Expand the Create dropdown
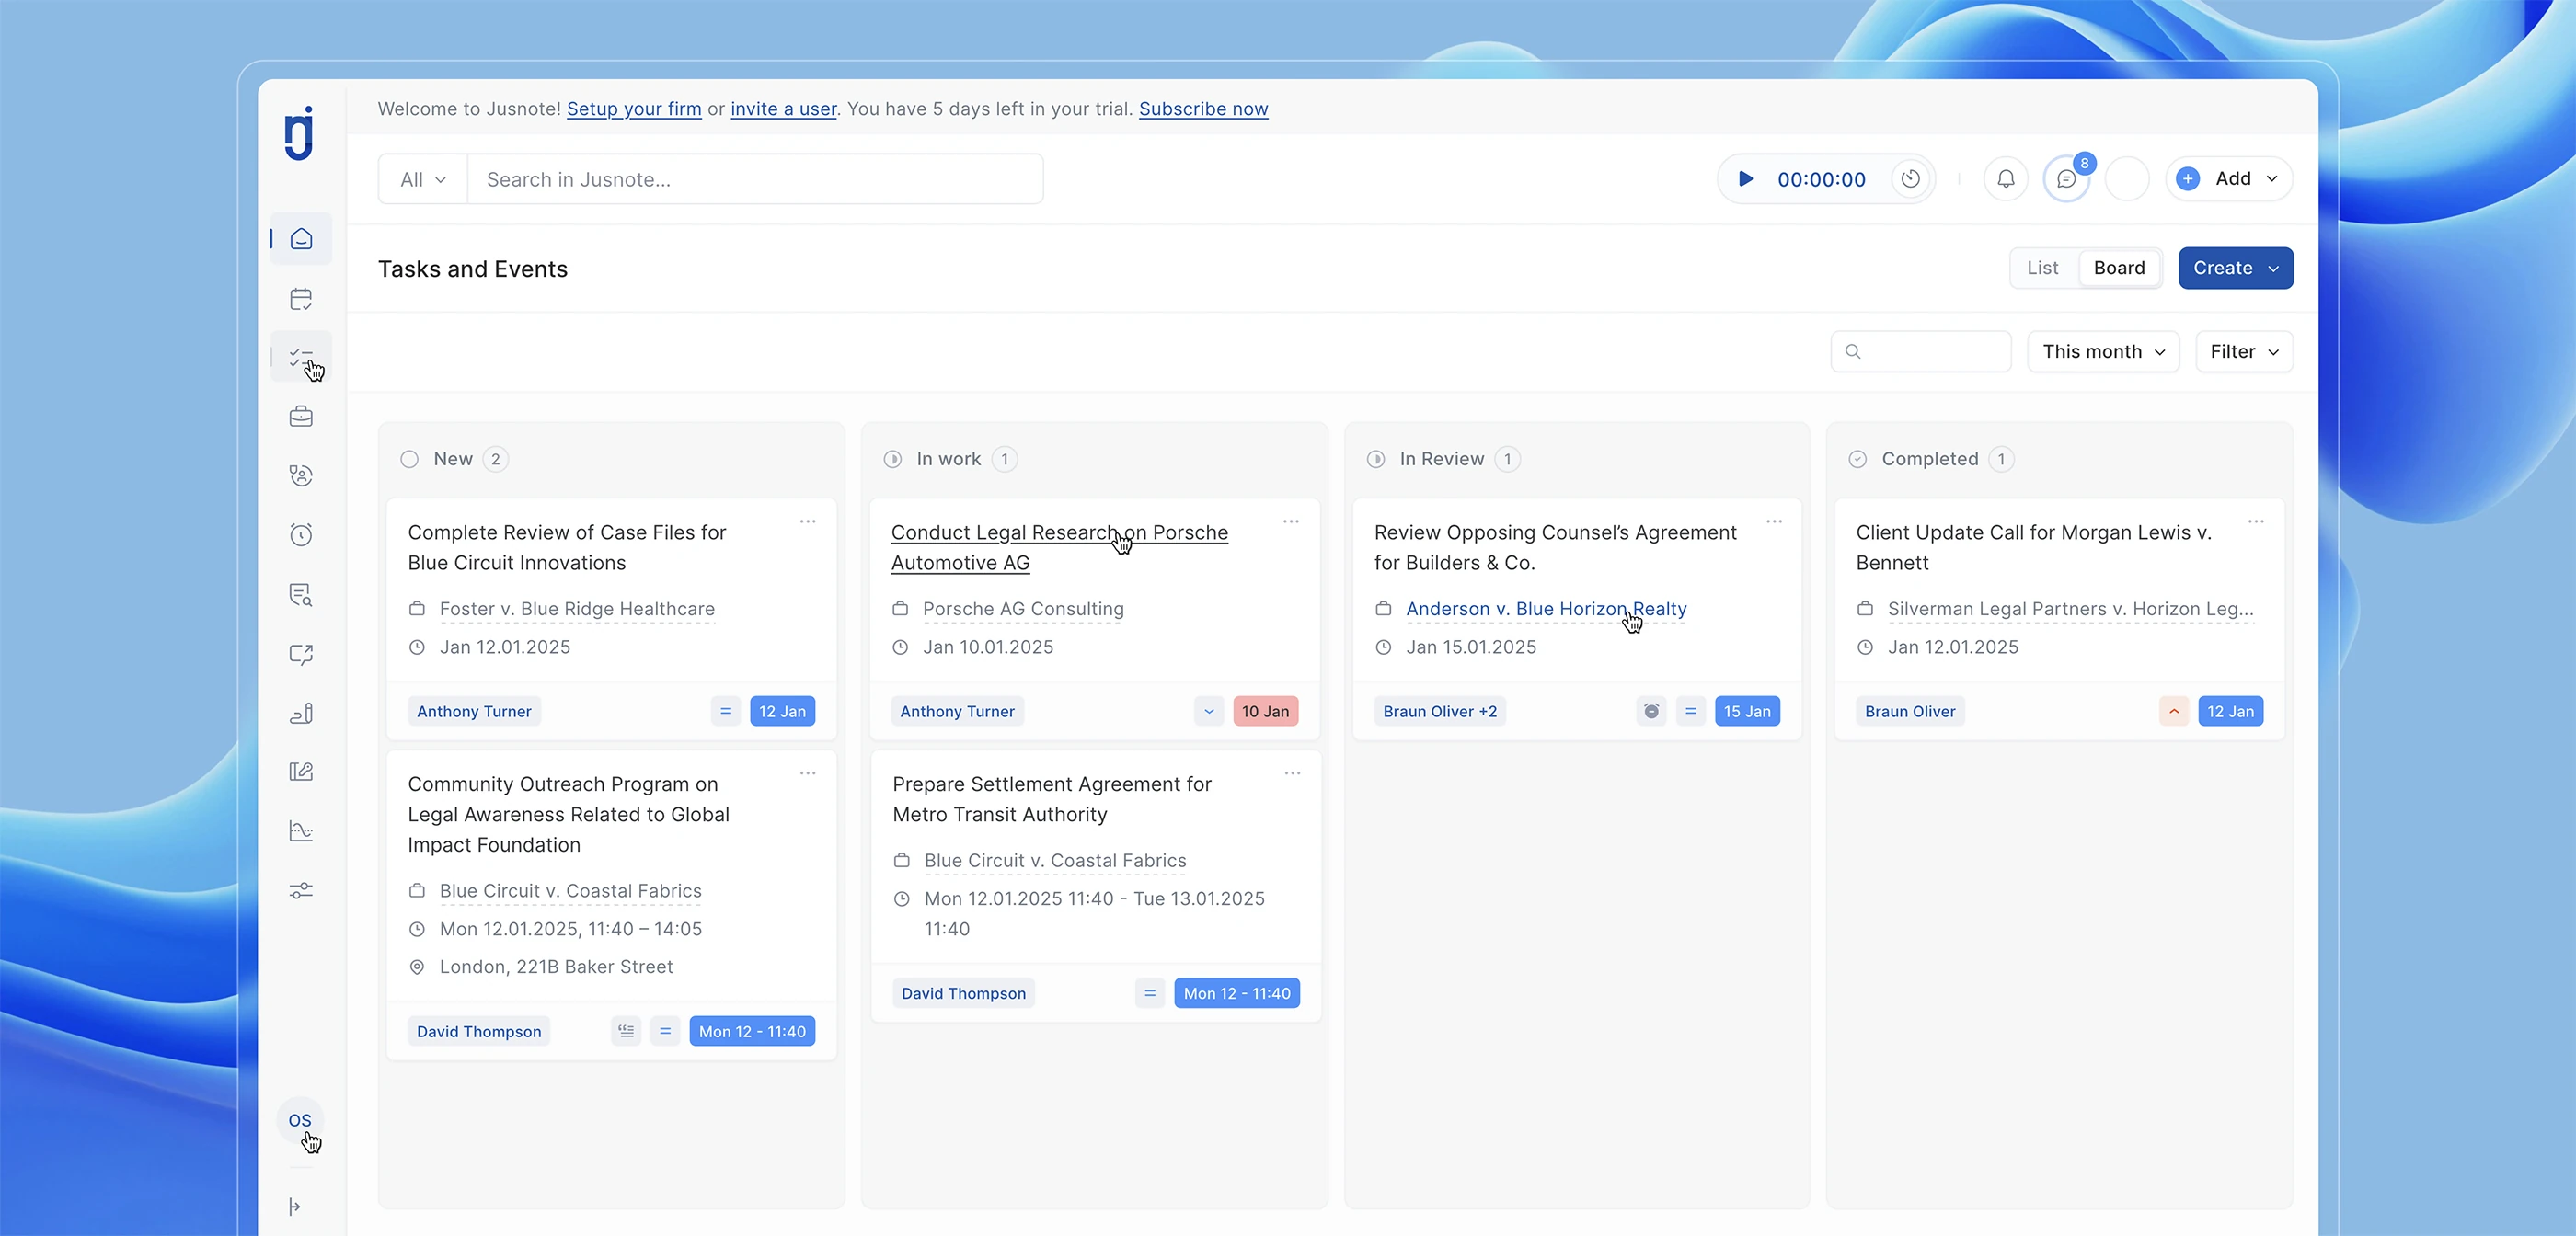 [2236, 268]
